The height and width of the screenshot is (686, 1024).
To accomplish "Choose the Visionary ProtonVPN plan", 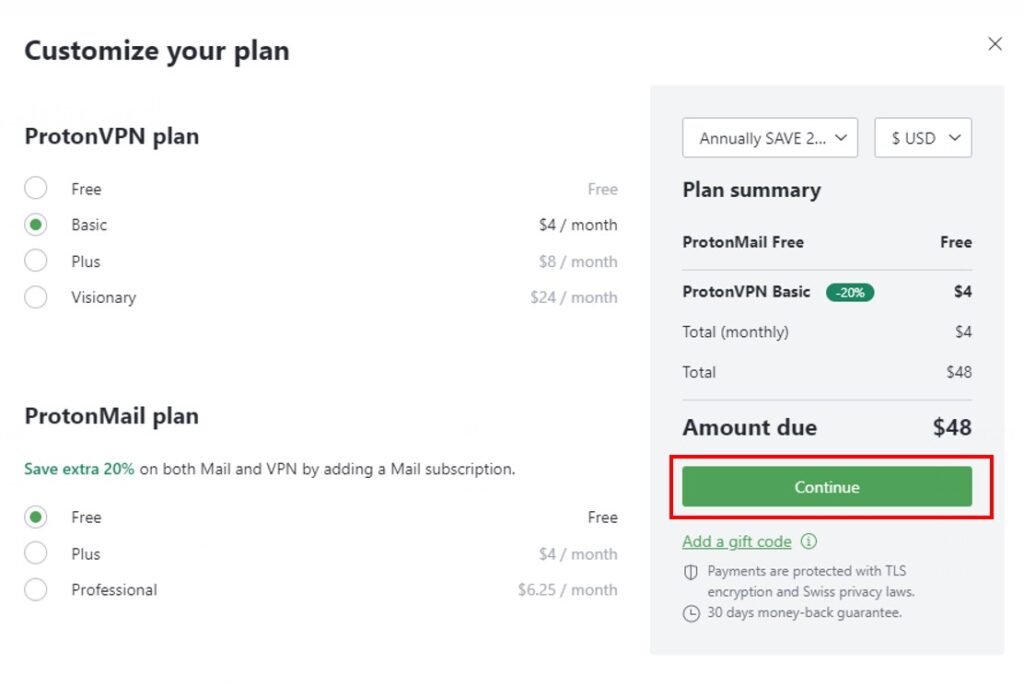I will [36, 297].
